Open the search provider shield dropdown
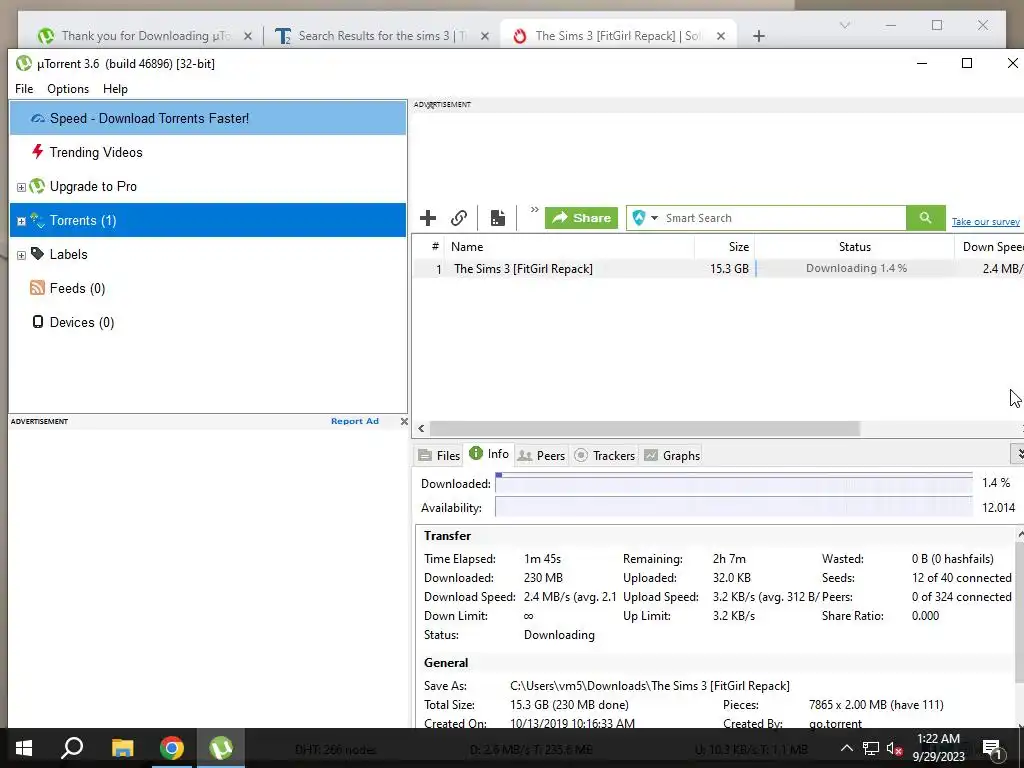The height and width of the screenshot is (768, 1024). click(x=645, y=217)
